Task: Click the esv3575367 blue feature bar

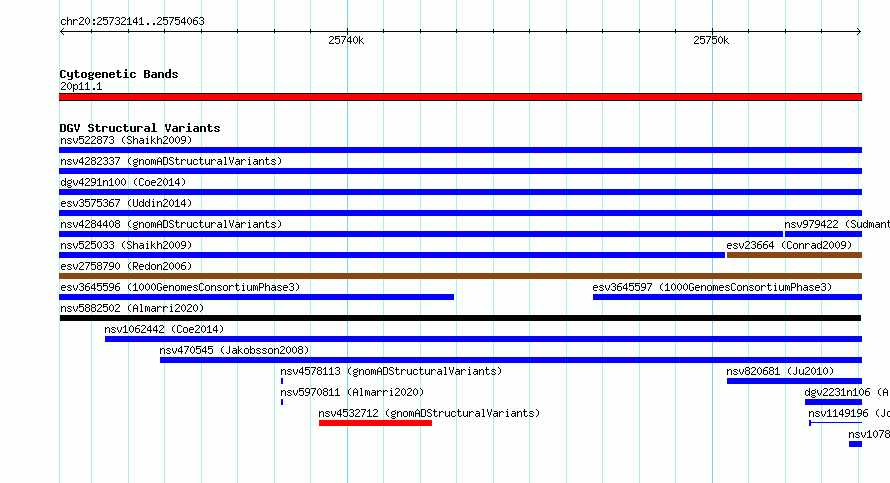Action: click(x=460, y=213)
